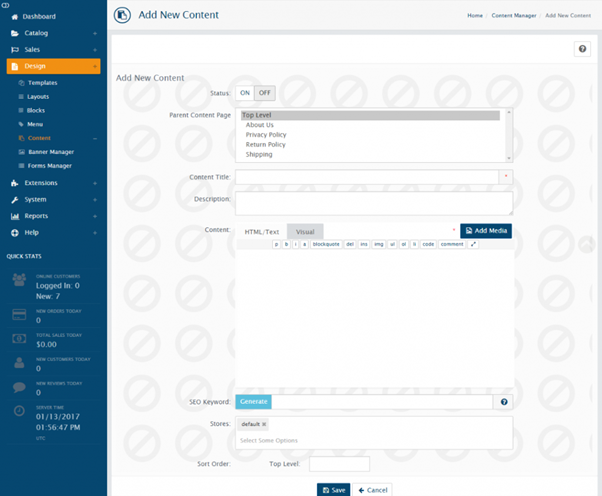
Task: Click the Save button
Action: (x=333, y=489)
